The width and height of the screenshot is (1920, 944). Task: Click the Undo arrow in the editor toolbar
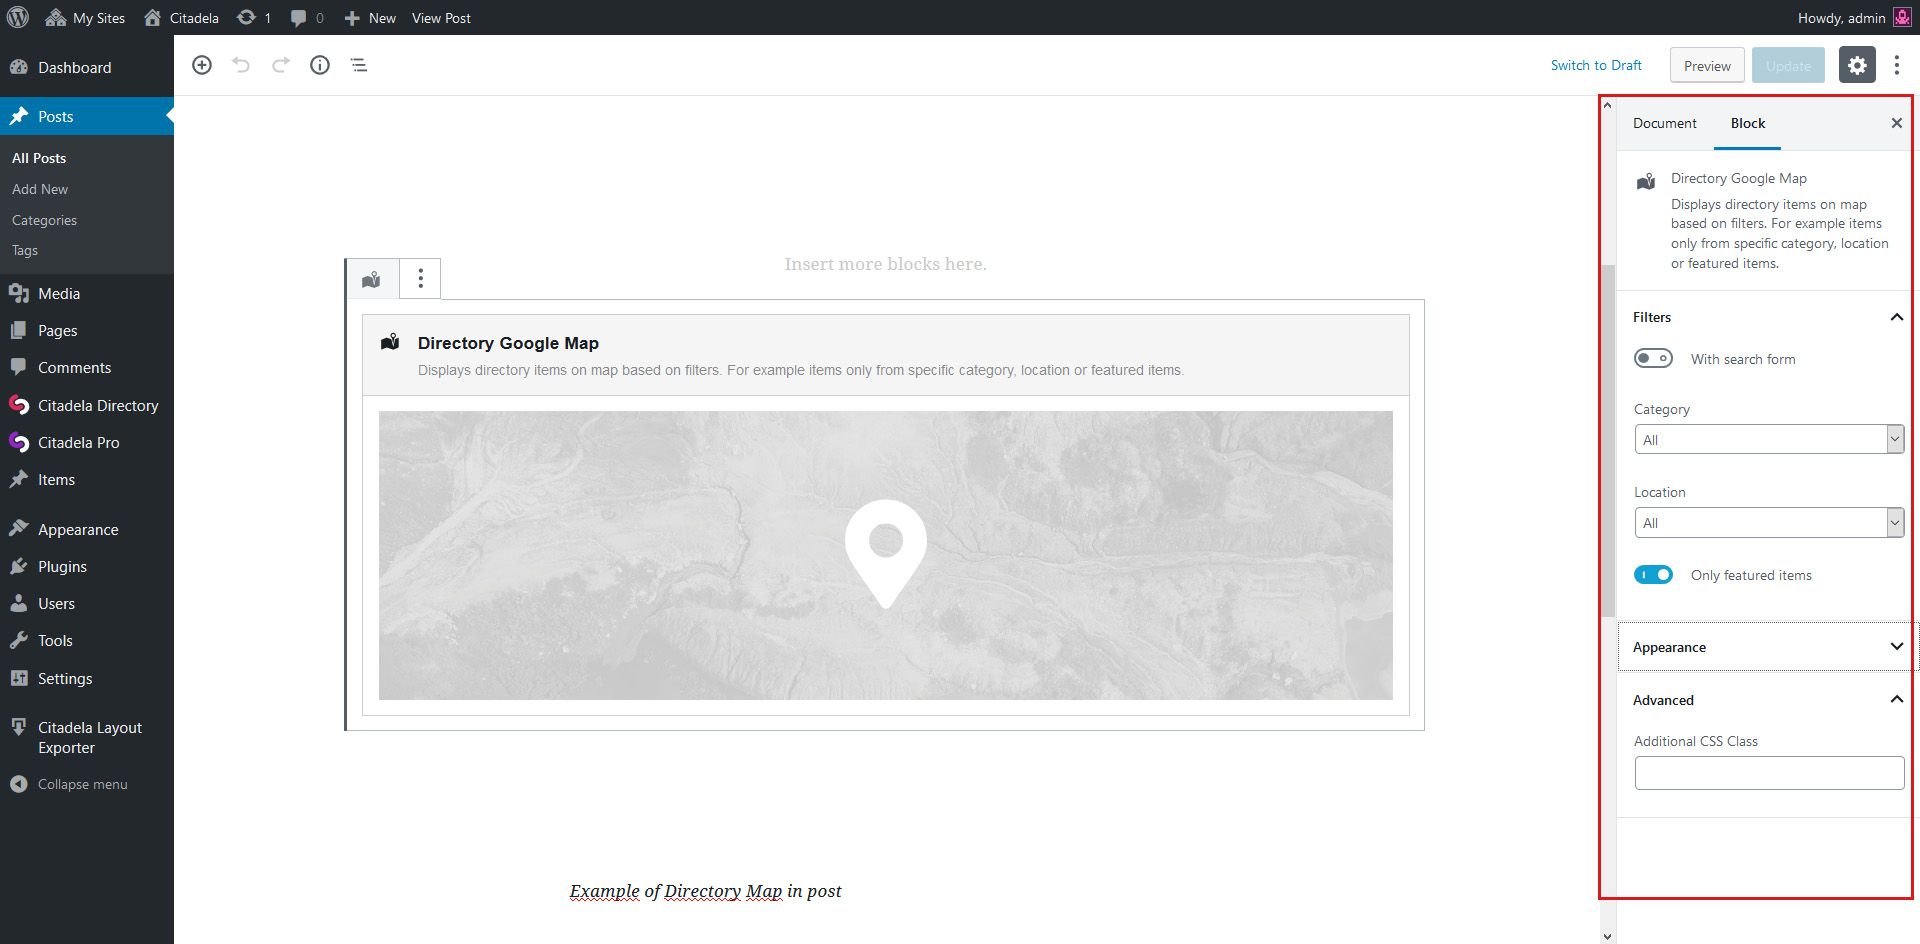(x=241, y=65)
